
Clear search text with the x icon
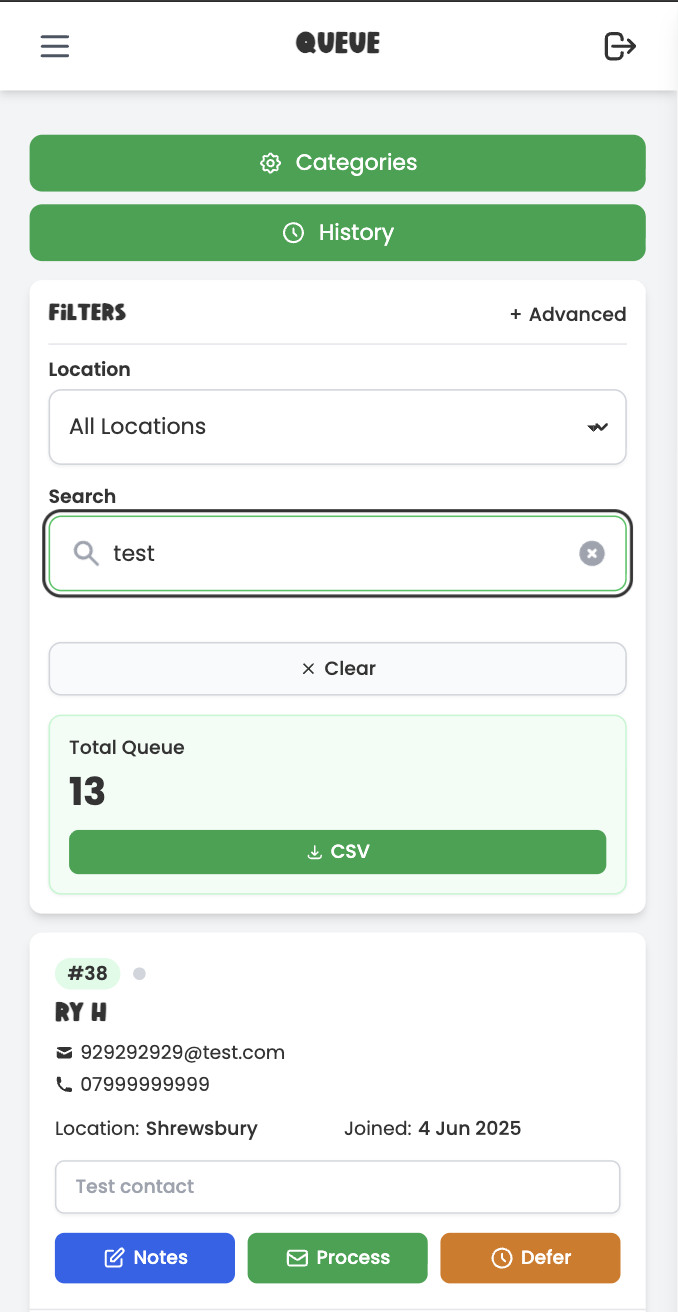[x=592, y=553]
